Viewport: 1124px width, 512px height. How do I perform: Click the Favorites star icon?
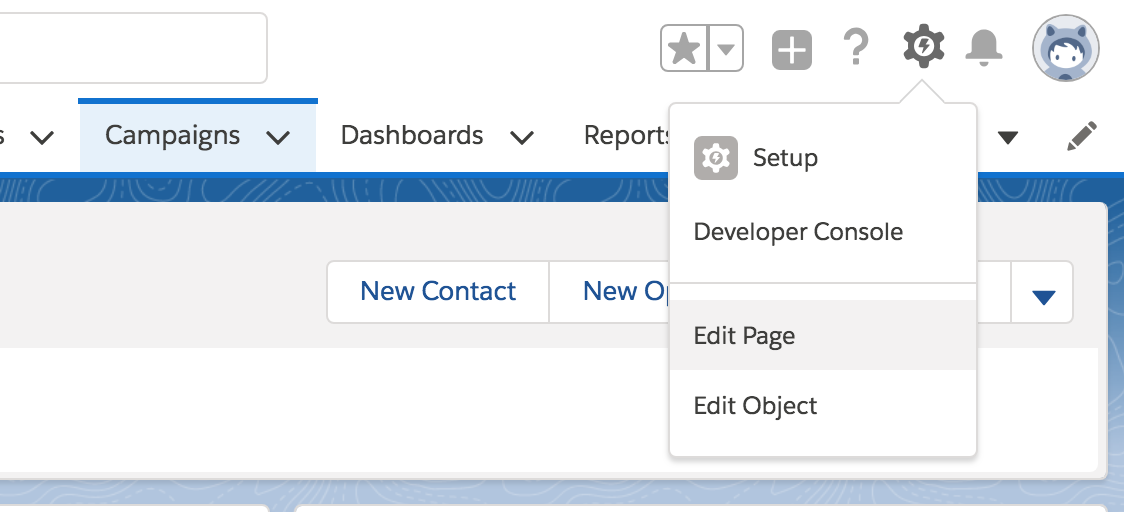[685, 49]
